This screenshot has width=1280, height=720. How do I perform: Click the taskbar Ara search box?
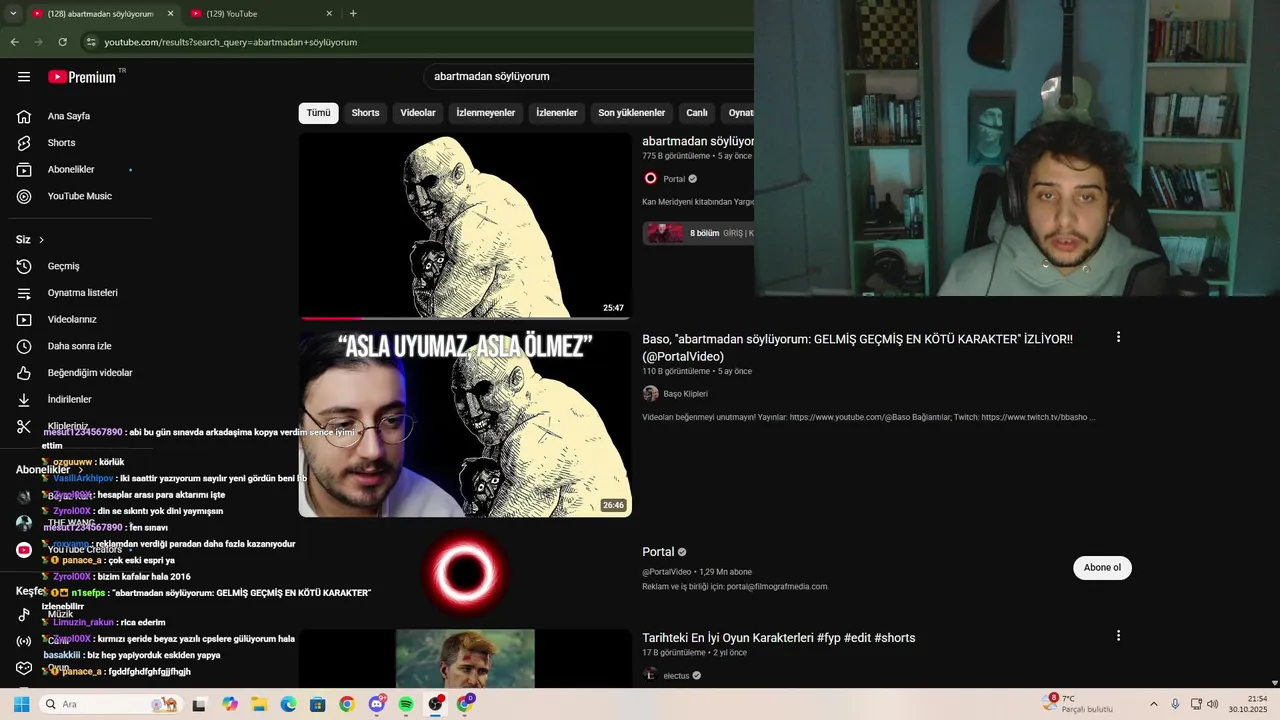(110, 704)
